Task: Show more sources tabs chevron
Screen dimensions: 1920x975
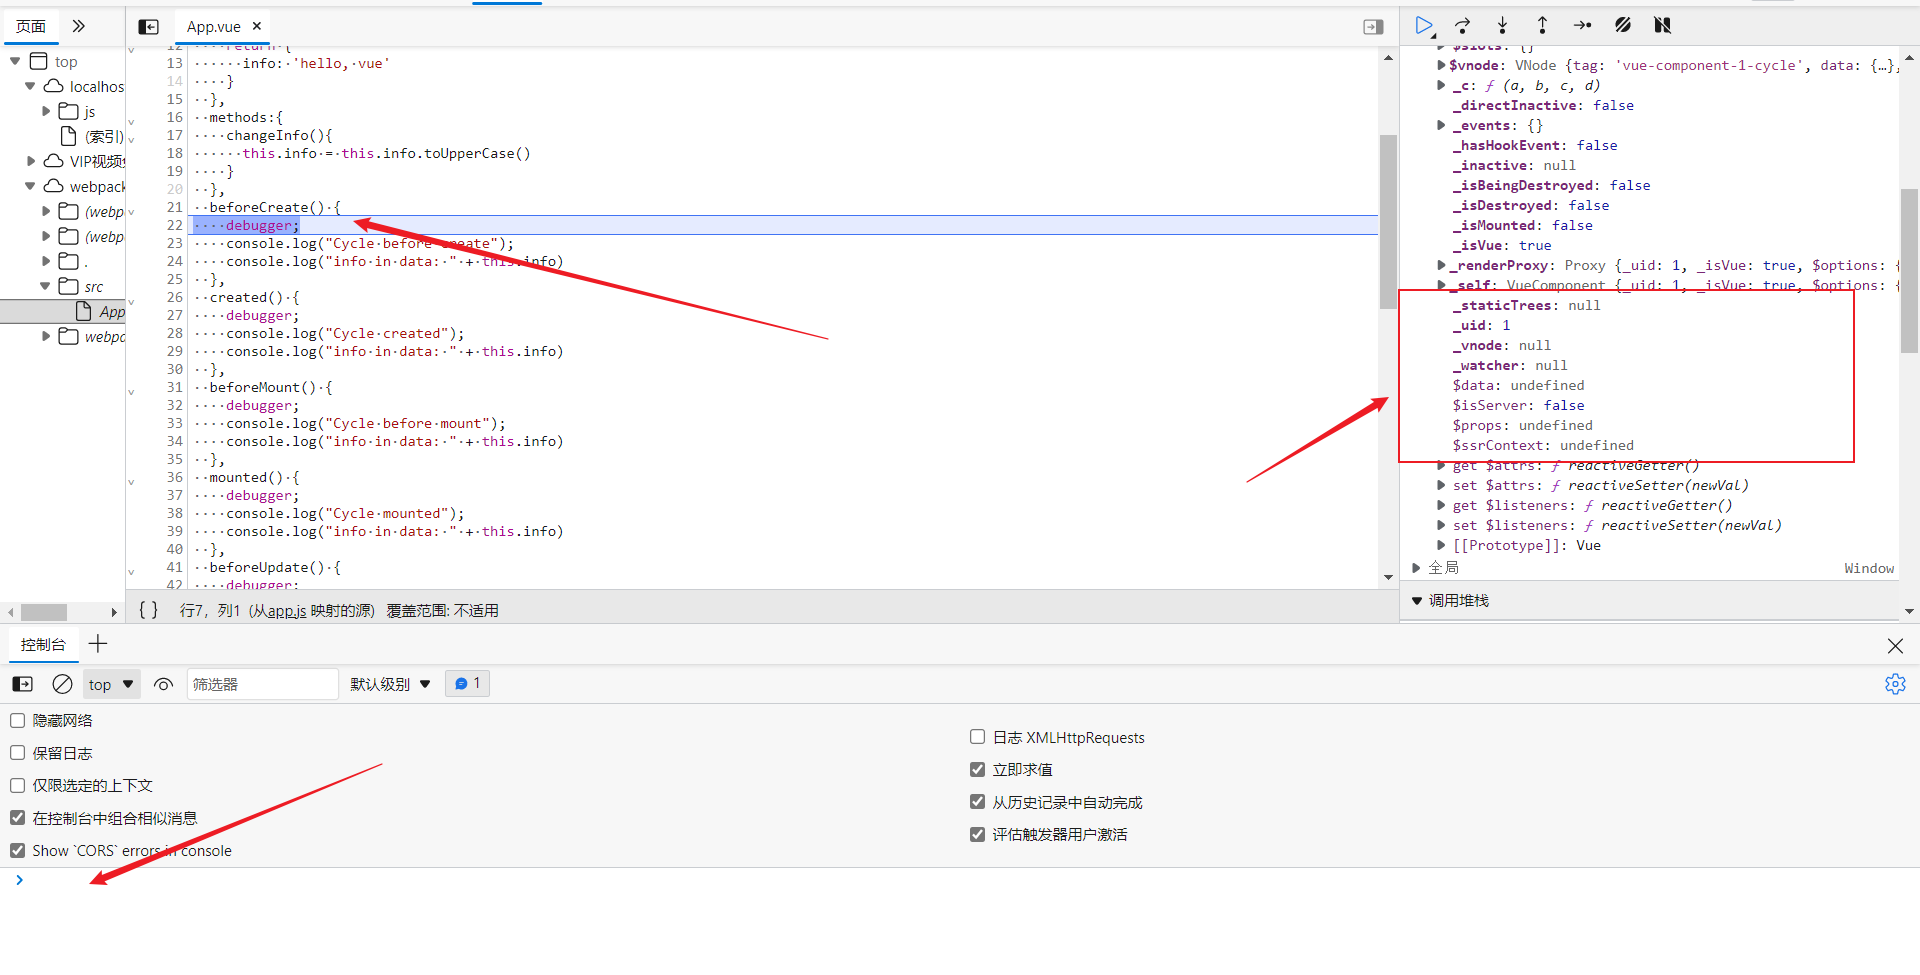Action: (x=79, y=26)
